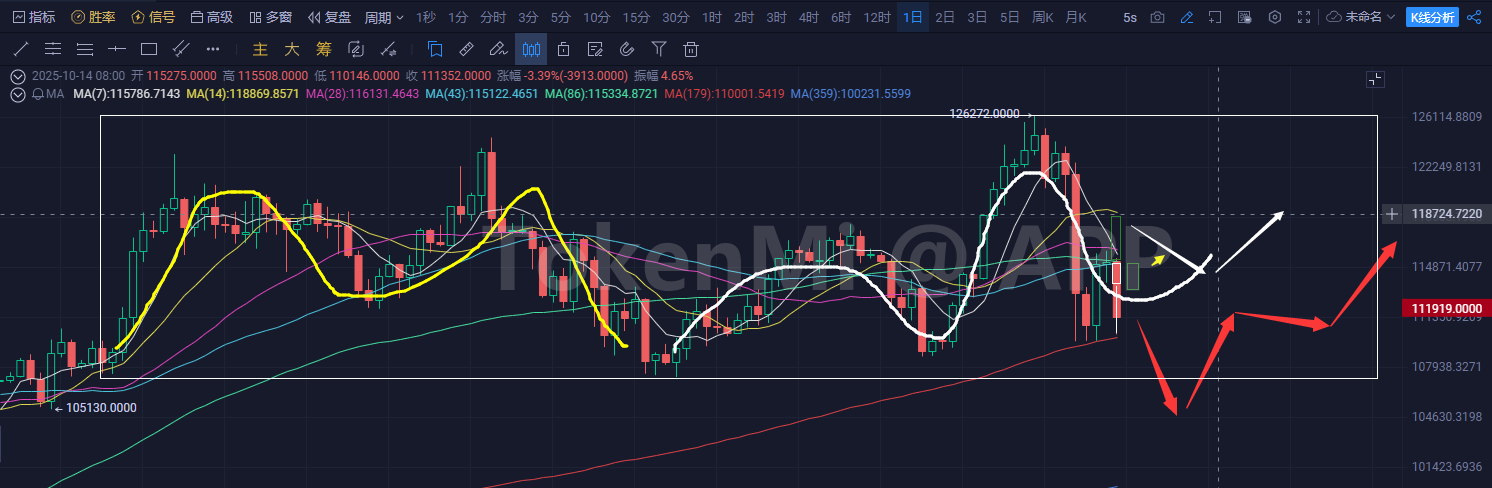Viewport: 1492px width, 488px height.
Task: Click the trash can delete drawings icon
Action: pos(690,48)
